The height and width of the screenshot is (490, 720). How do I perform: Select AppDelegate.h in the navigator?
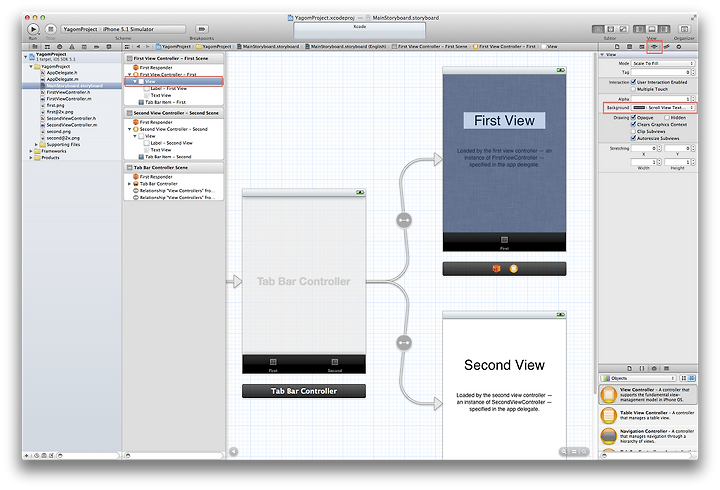pyautogui.click(x=62, y=72)
